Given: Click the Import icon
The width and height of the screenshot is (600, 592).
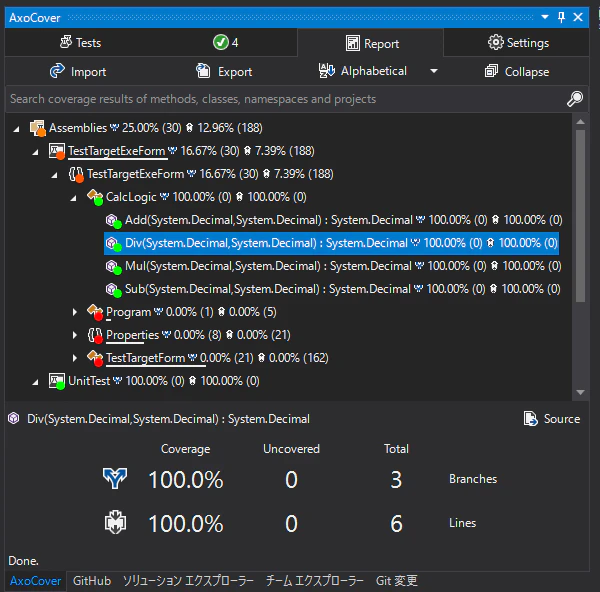Looking at the screenshot, I should pos(57,71).
